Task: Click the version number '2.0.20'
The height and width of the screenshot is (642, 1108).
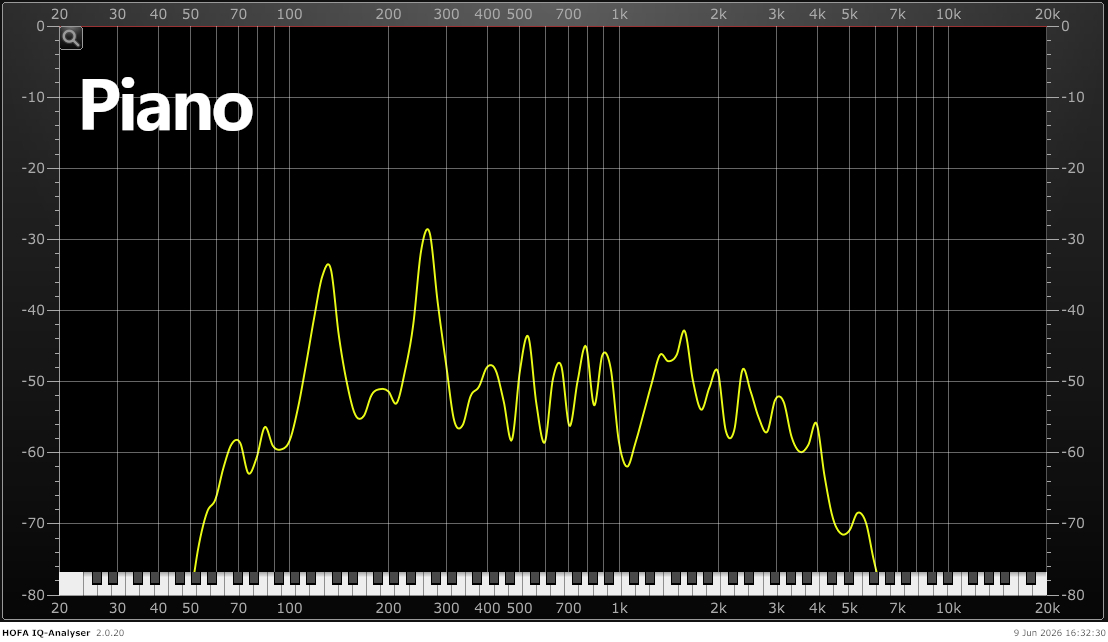Action: 110,633
